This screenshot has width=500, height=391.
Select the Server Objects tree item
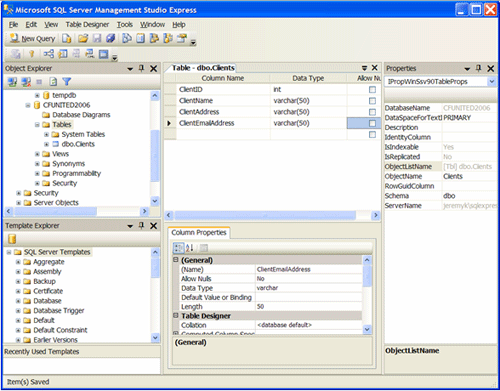click(56, 203)
